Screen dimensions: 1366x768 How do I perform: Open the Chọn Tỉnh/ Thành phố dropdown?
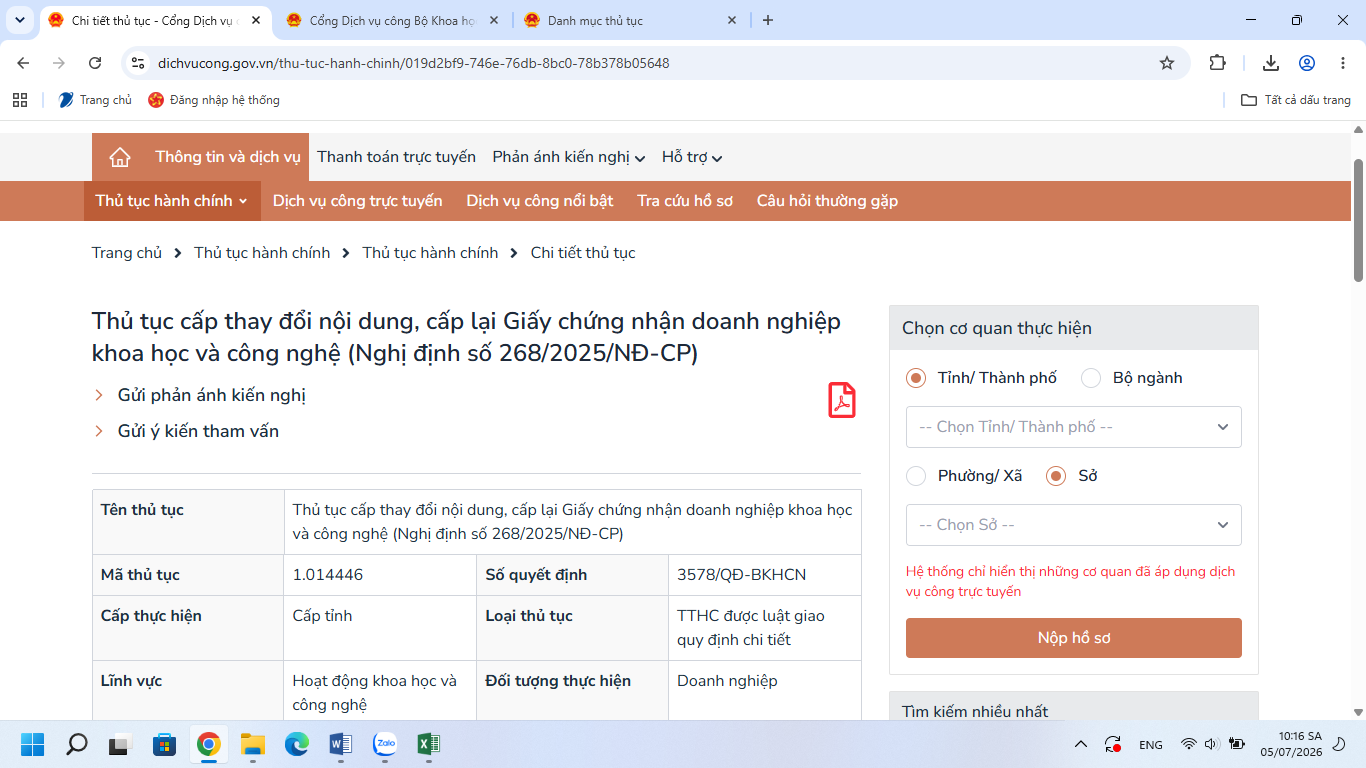tap(1074, 427)
